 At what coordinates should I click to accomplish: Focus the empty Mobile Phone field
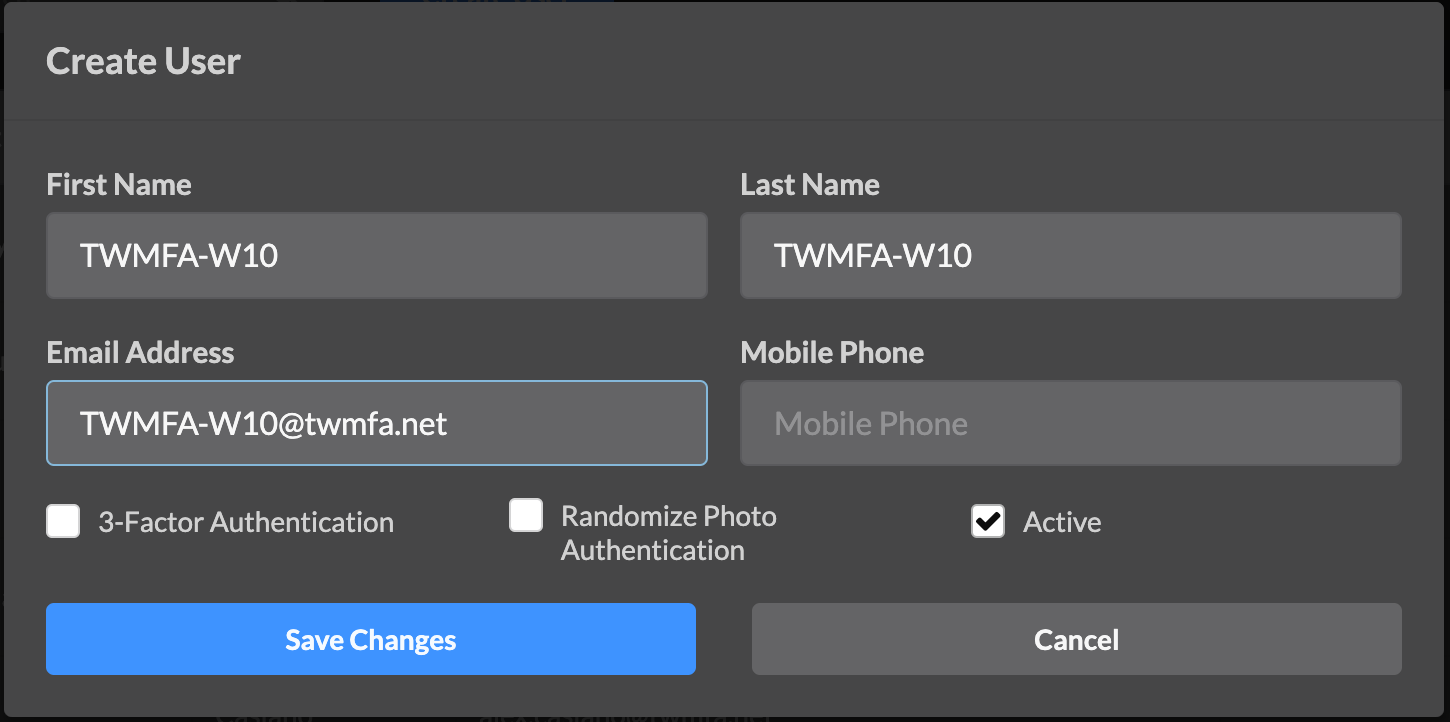(x=1071, y=423)
